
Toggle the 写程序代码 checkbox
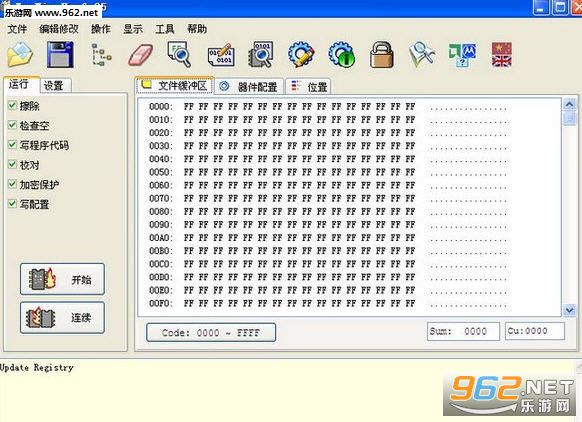click(13, 145)
